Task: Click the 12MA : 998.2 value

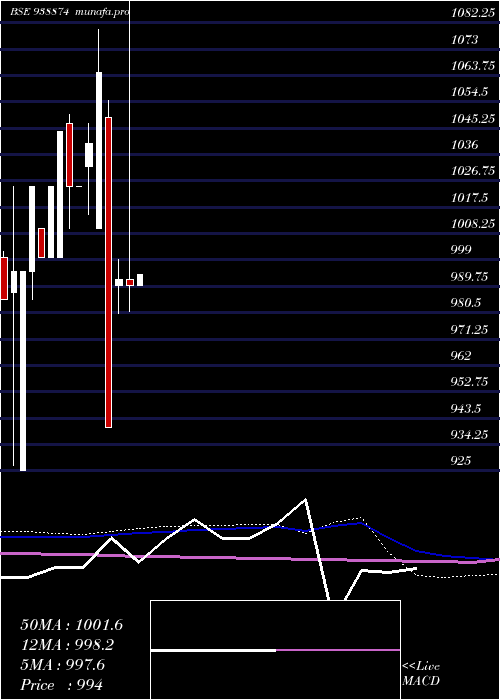Action: [x=67, y=645]
